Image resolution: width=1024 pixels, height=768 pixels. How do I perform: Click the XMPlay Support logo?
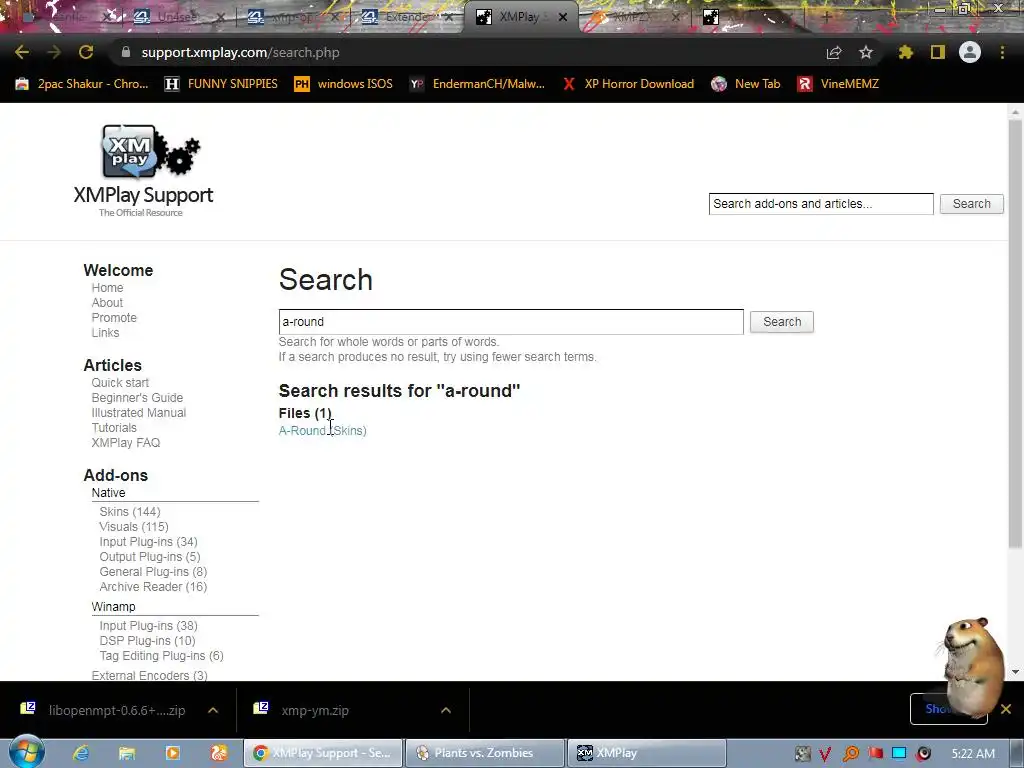click(x=144, y=171)
